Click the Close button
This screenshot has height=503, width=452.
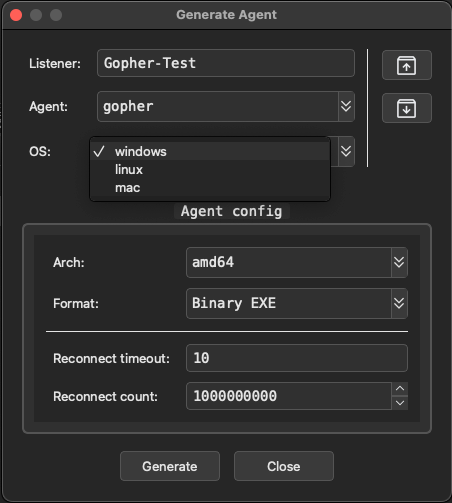pyautogui.click(x=284, y=466)
